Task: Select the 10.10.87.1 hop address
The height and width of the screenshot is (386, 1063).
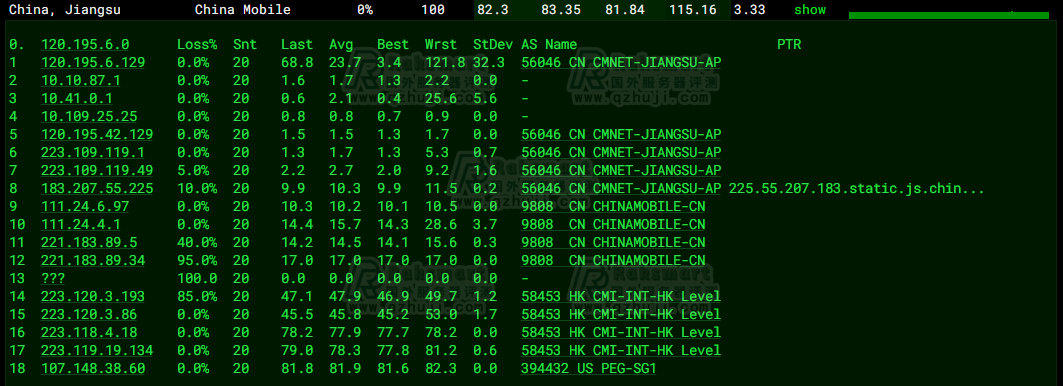Action: 81,80
